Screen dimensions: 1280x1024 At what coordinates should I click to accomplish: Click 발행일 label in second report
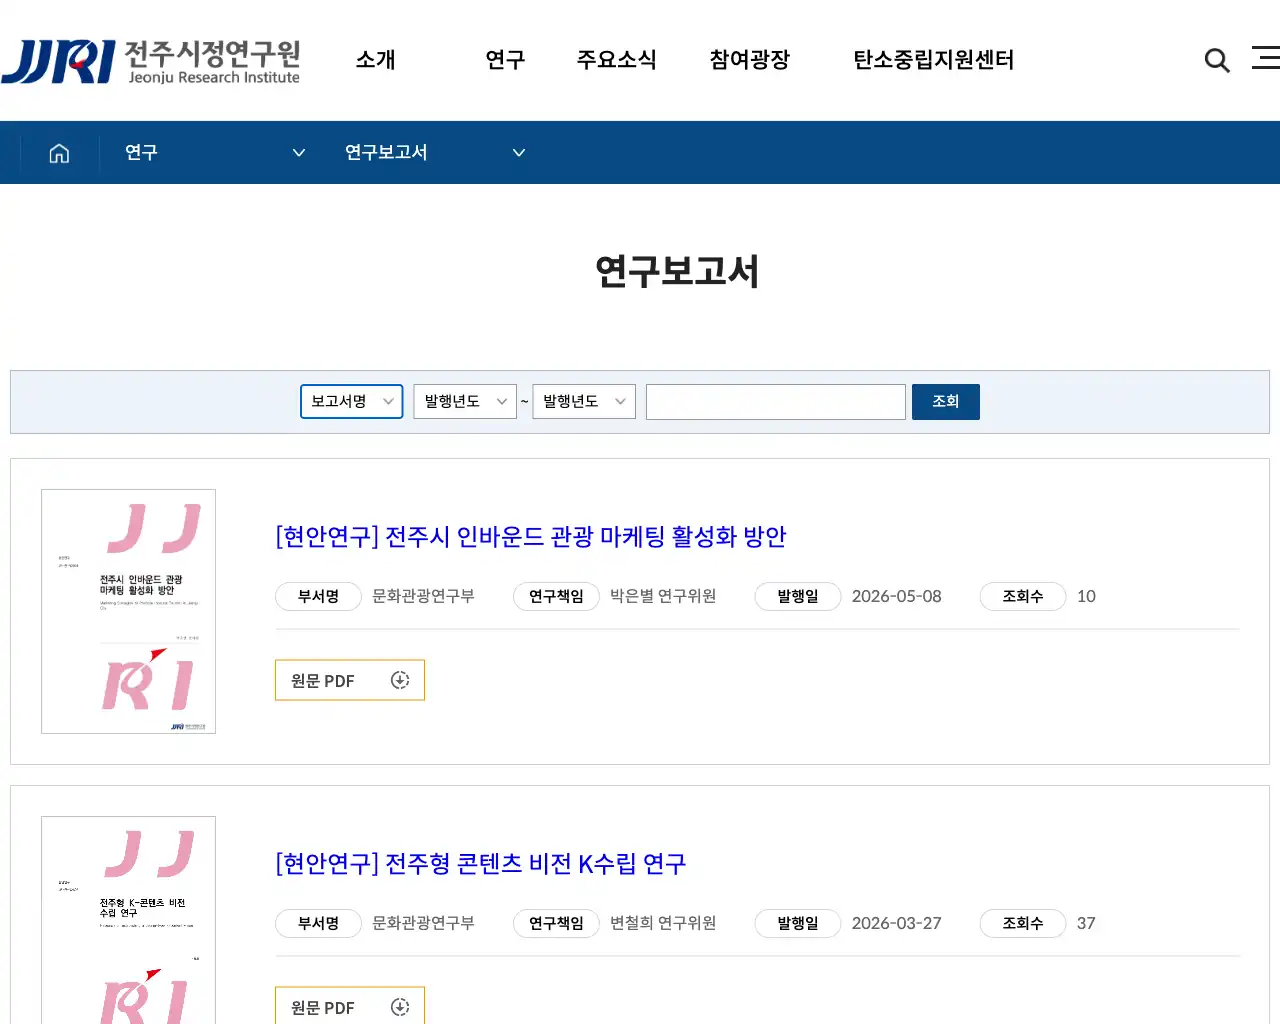(798, 923)
